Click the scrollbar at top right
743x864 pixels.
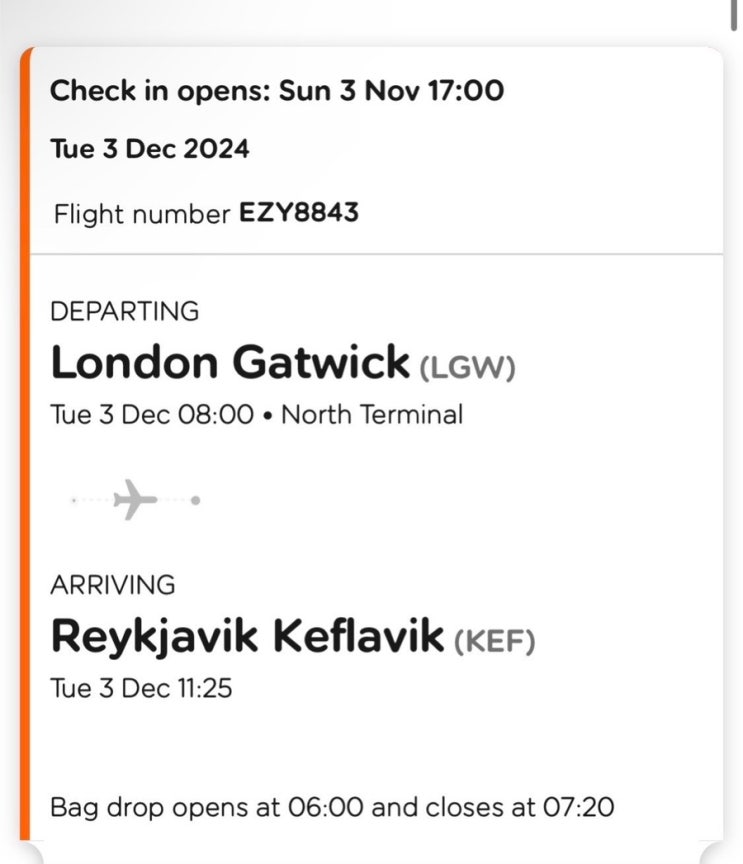coord(733,8)
